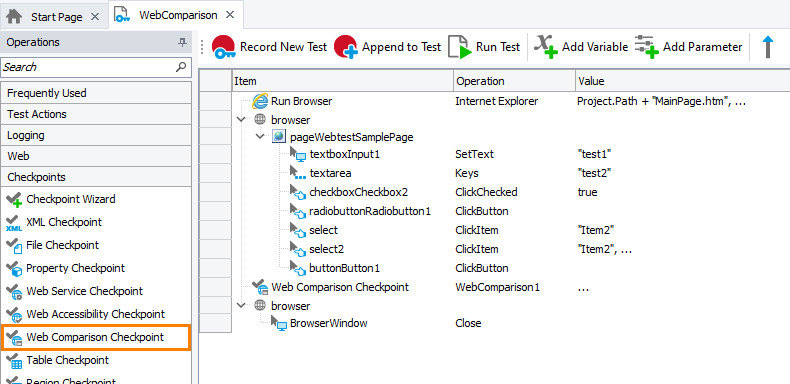This screenshot has height=384, width=790.
Task: Click the search magnifier icon
Action: (180, 67)
